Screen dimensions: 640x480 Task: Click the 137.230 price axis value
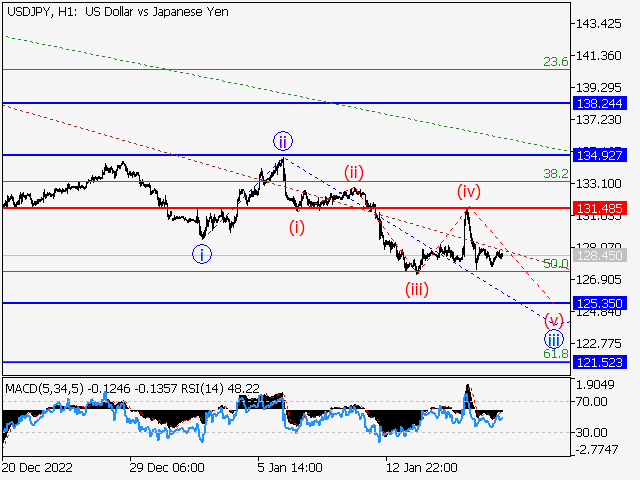coord(598,120)
